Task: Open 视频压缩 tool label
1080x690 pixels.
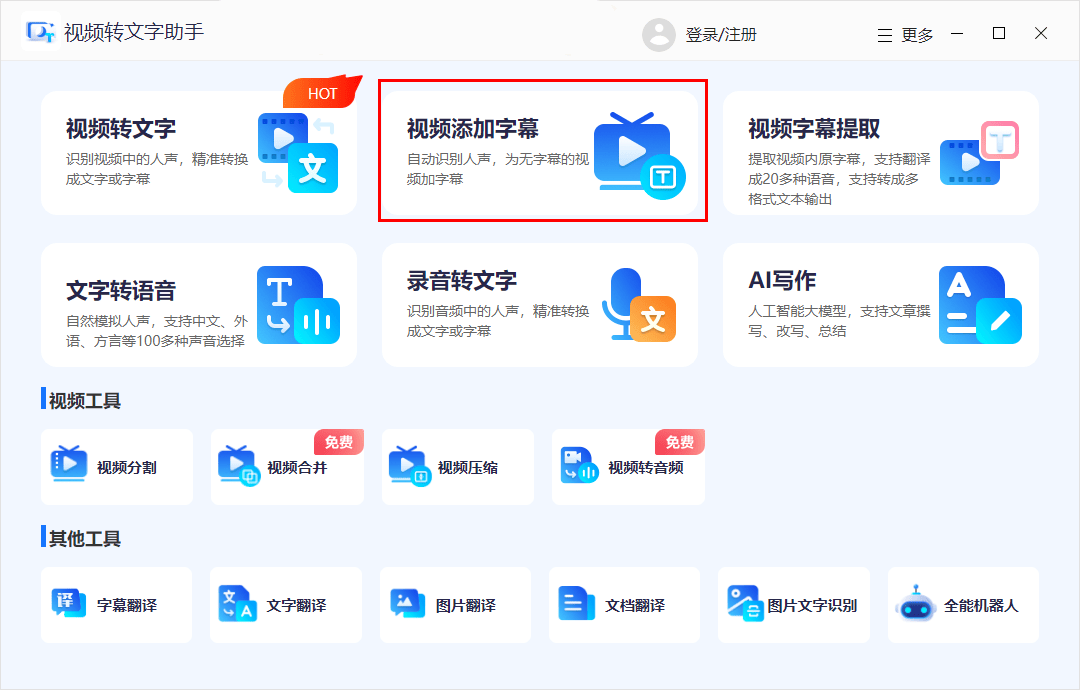Action: pos(468,468)
